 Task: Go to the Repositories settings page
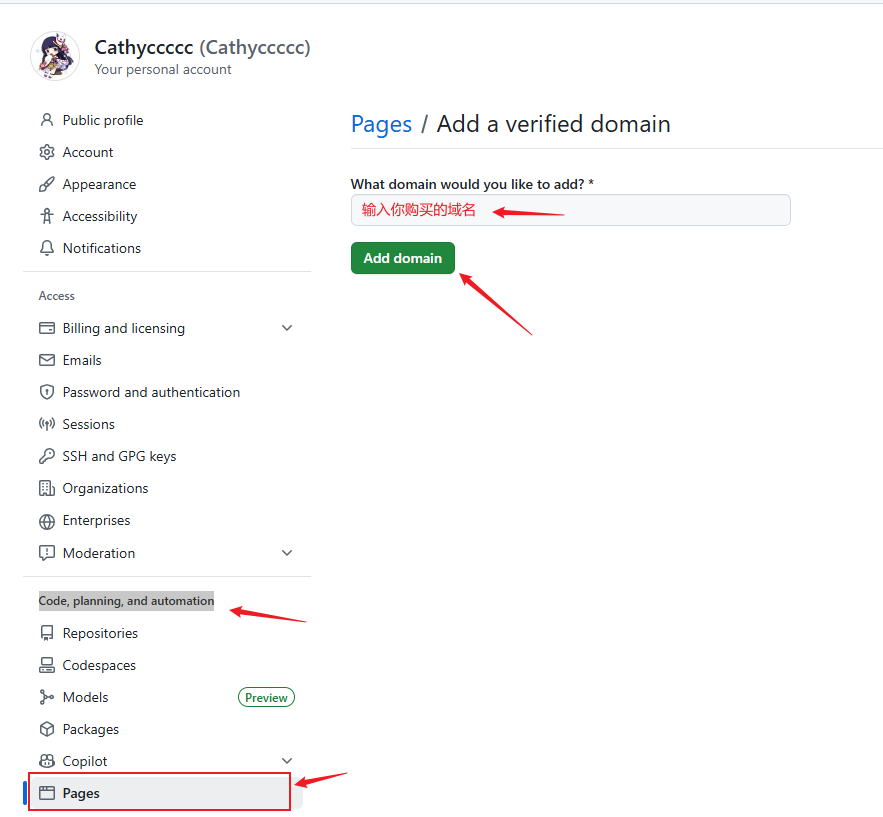point(100,633)
